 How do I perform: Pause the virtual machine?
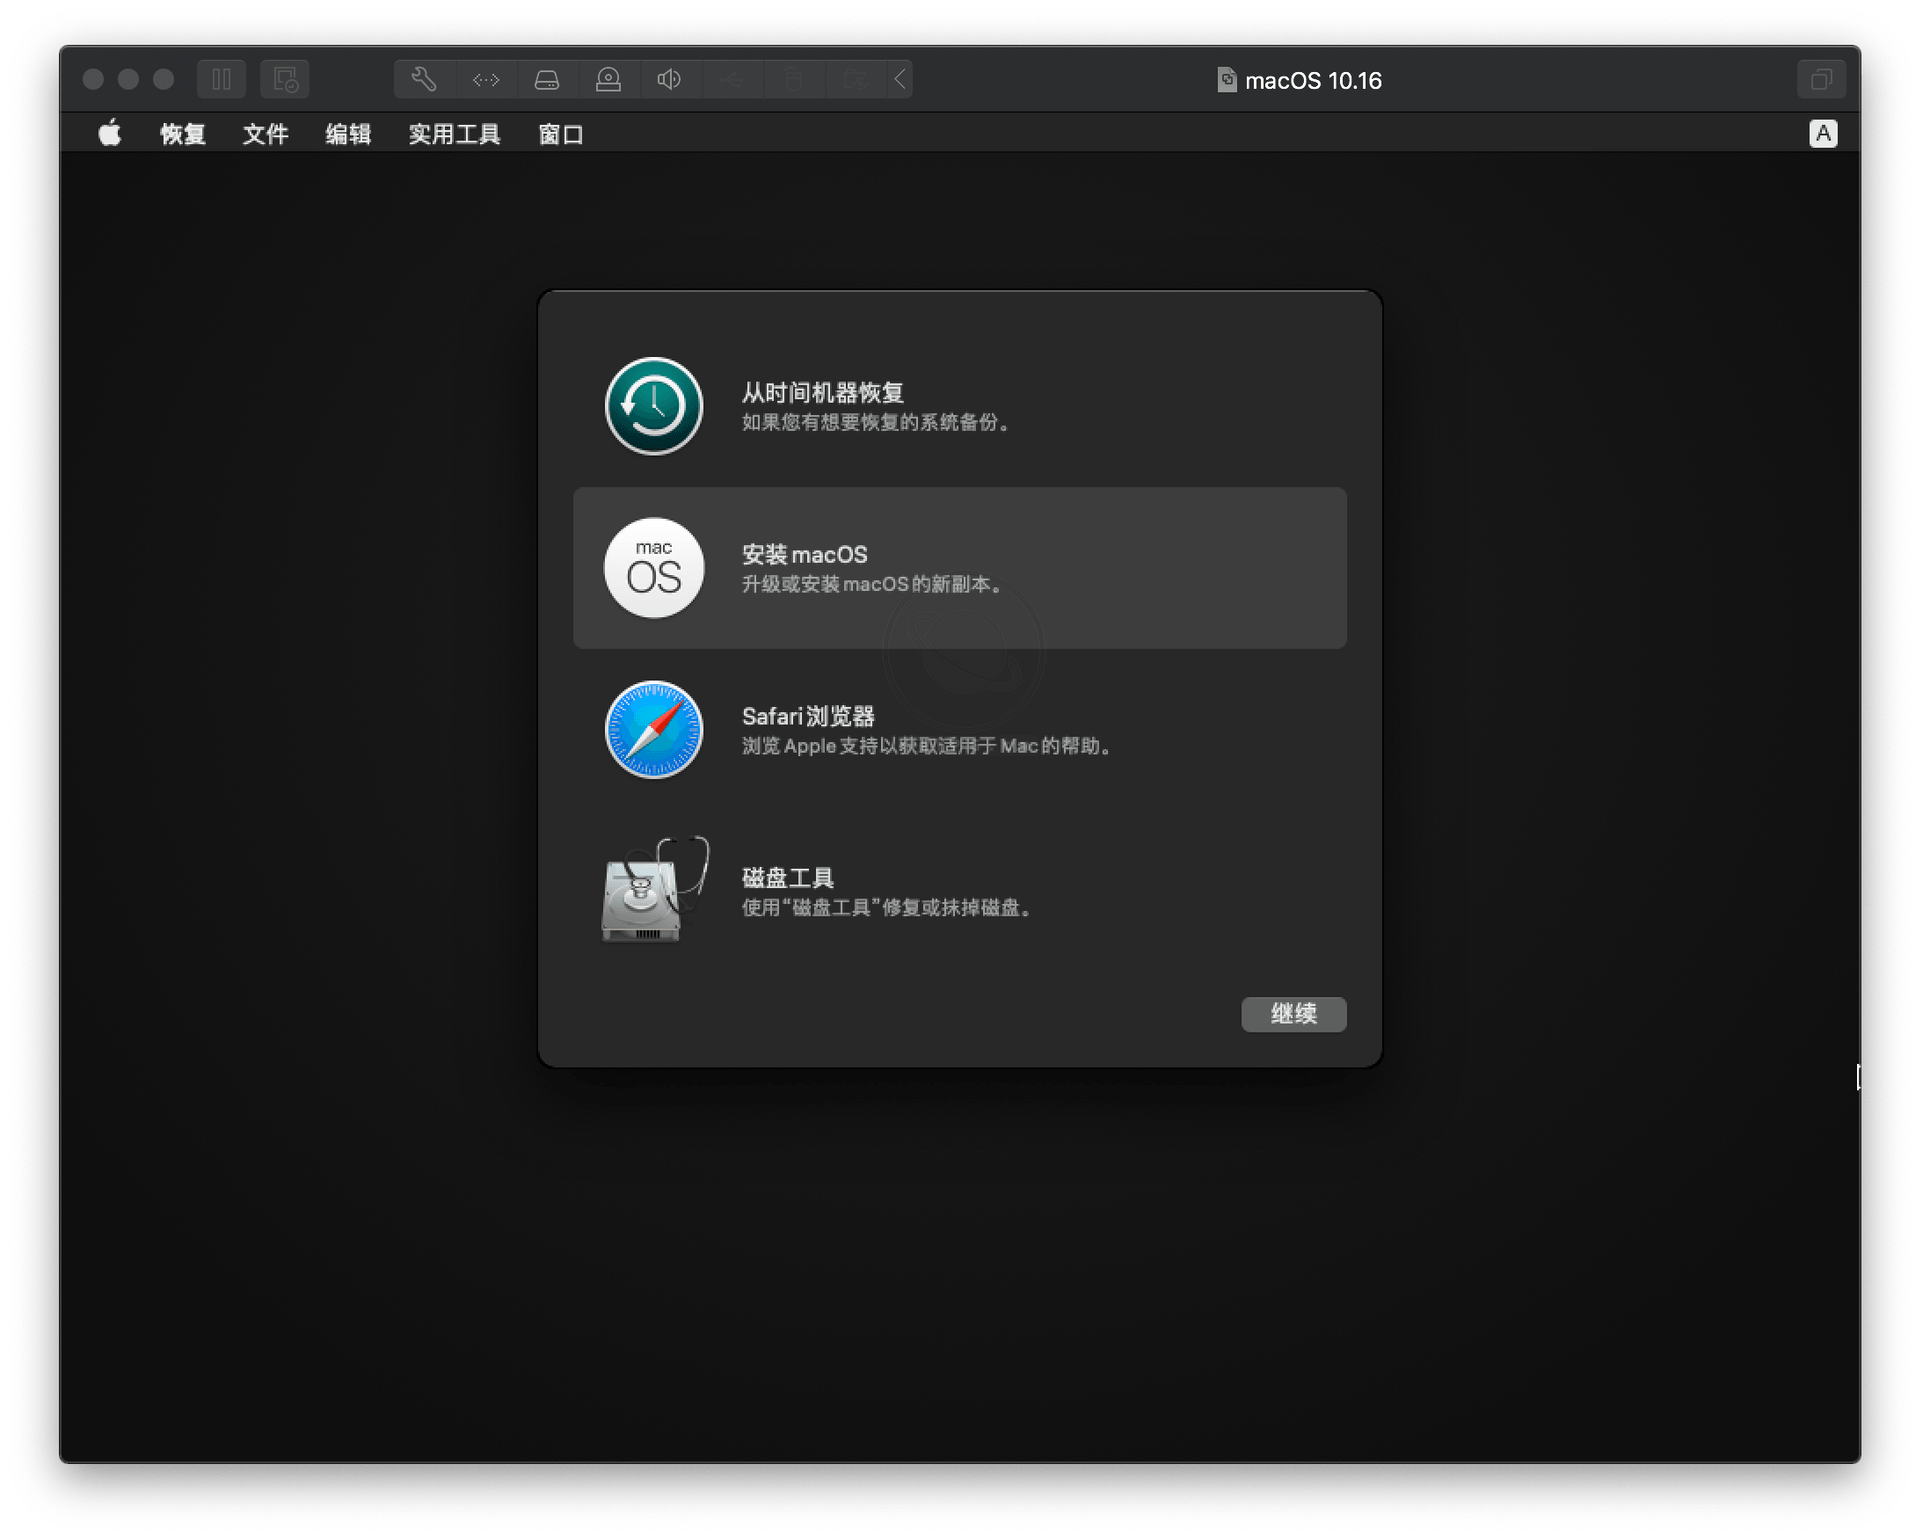221,79
